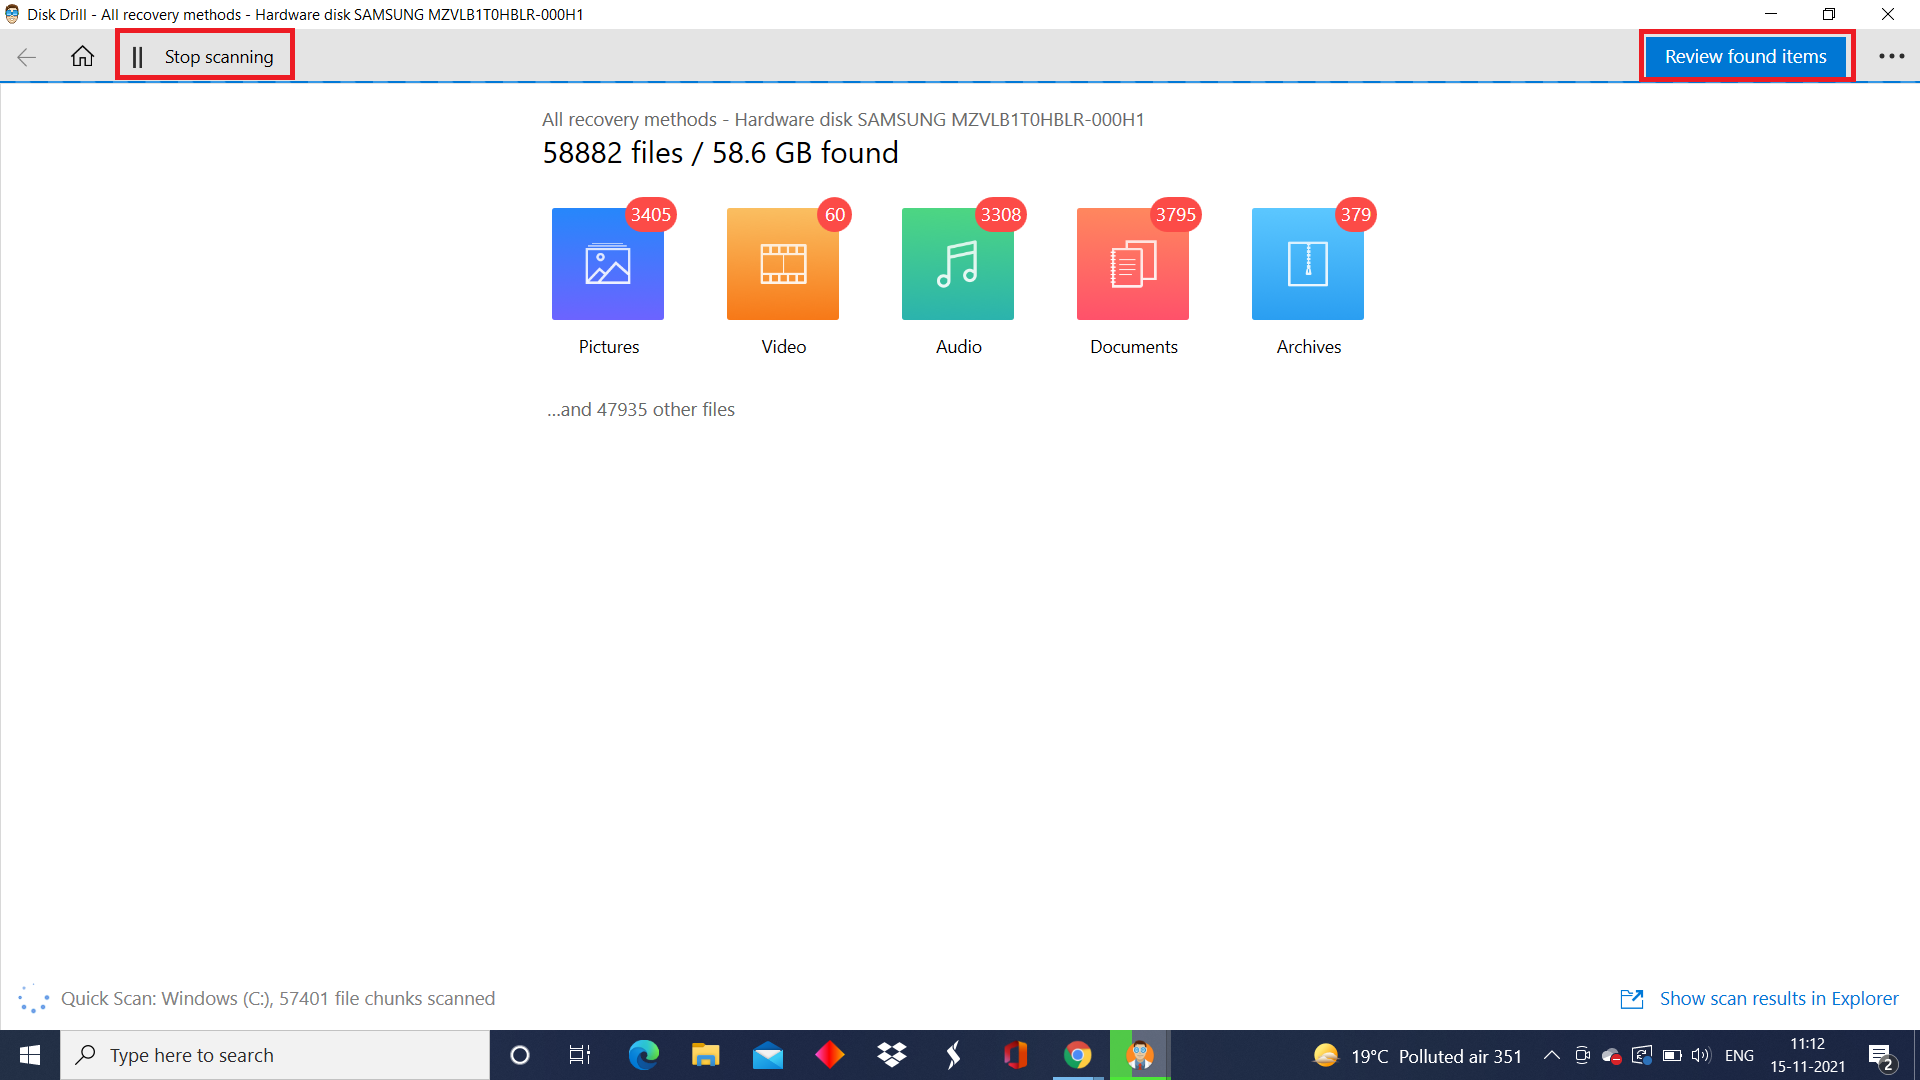Click the Windows search input box
1920x1080 pixels.
coord(275,1055)
